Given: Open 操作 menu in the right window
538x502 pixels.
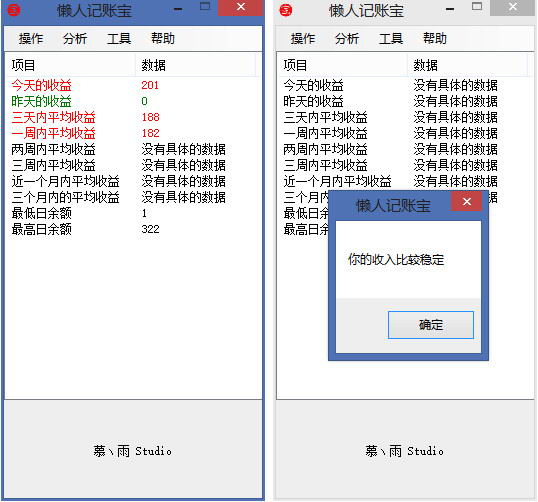Looking at the screenshot, I should coord(303,38).
